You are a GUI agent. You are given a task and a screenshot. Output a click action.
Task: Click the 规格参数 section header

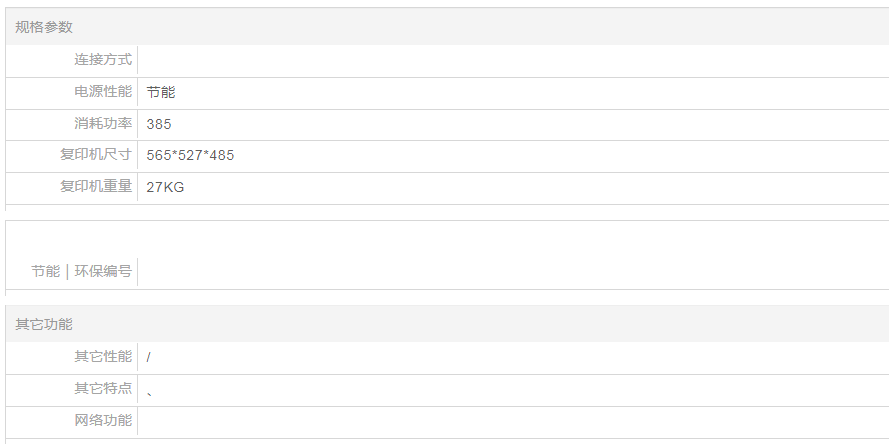click(x=44, y=27)
